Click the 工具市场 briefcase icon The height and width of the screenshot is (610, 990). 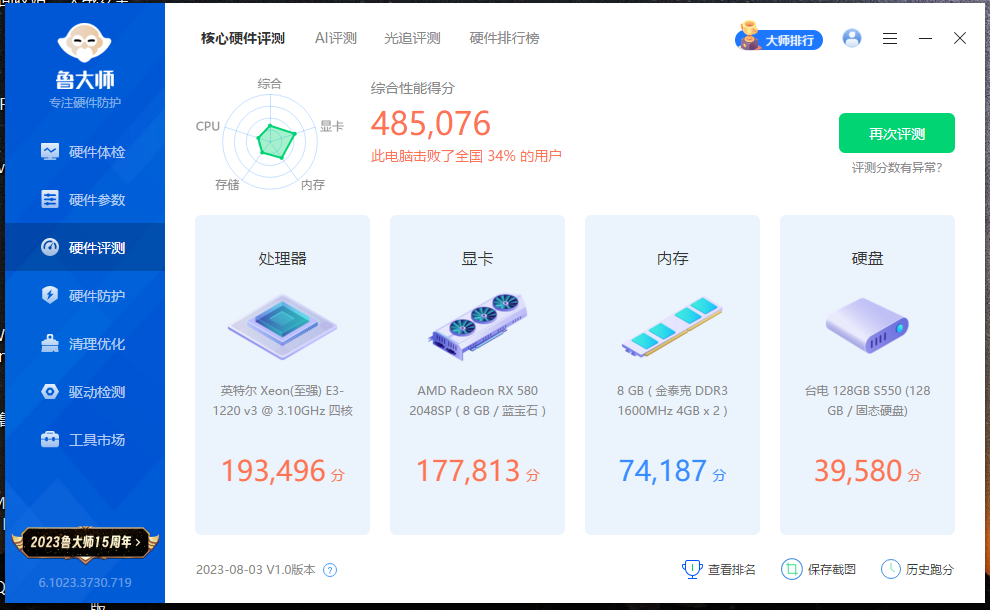point(50,440)
